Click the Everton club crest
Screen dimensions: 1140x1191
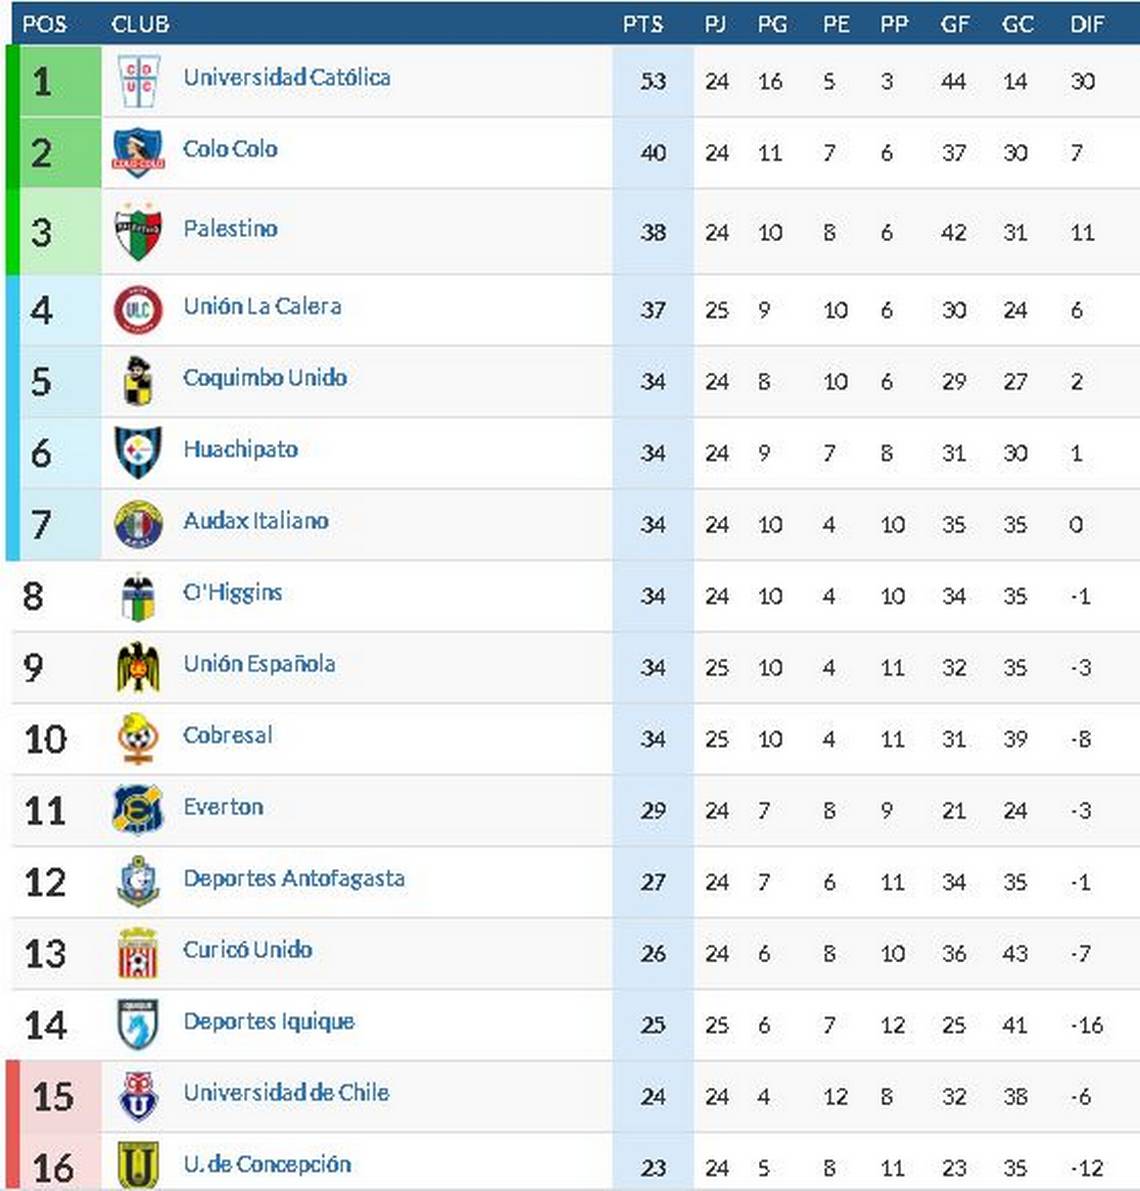[138, 810]
